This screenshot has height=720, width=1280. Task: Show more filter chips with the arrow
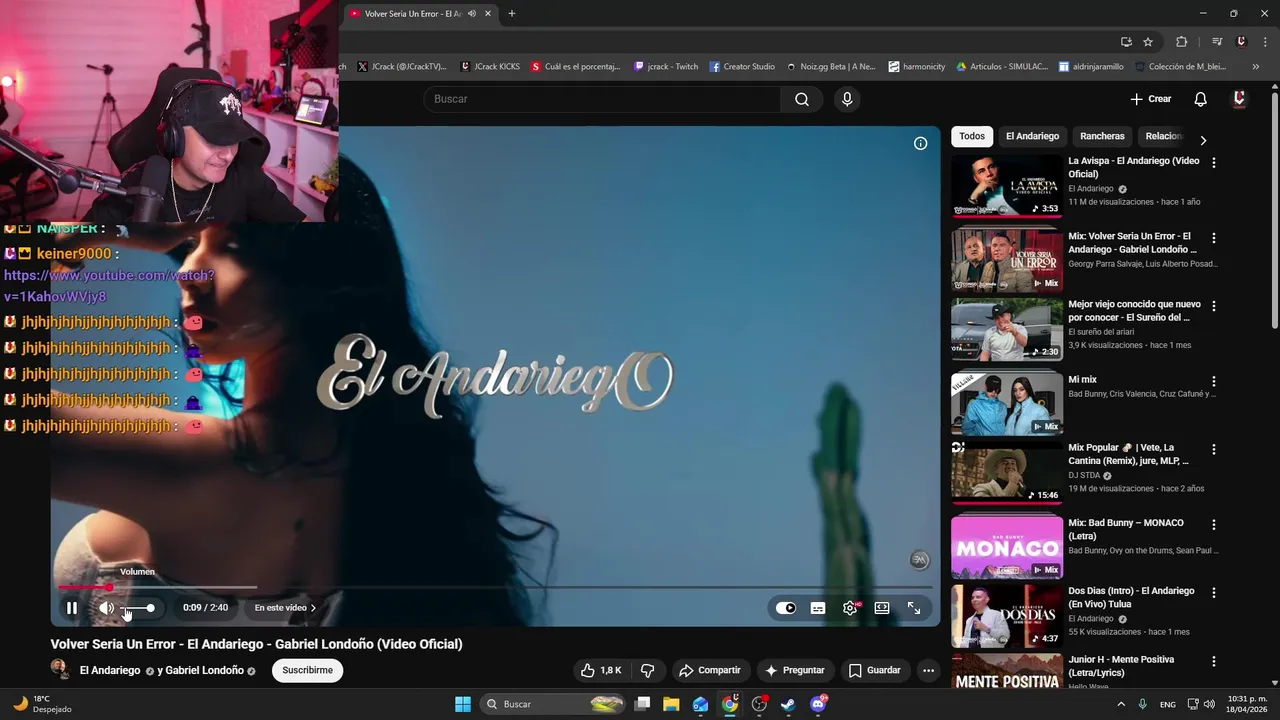[1203, 140]
